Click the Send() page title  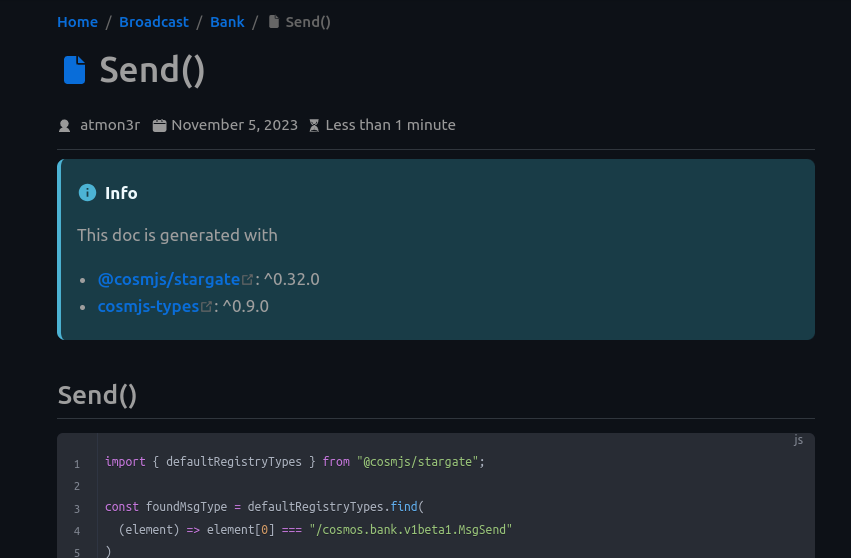[152, 70]
